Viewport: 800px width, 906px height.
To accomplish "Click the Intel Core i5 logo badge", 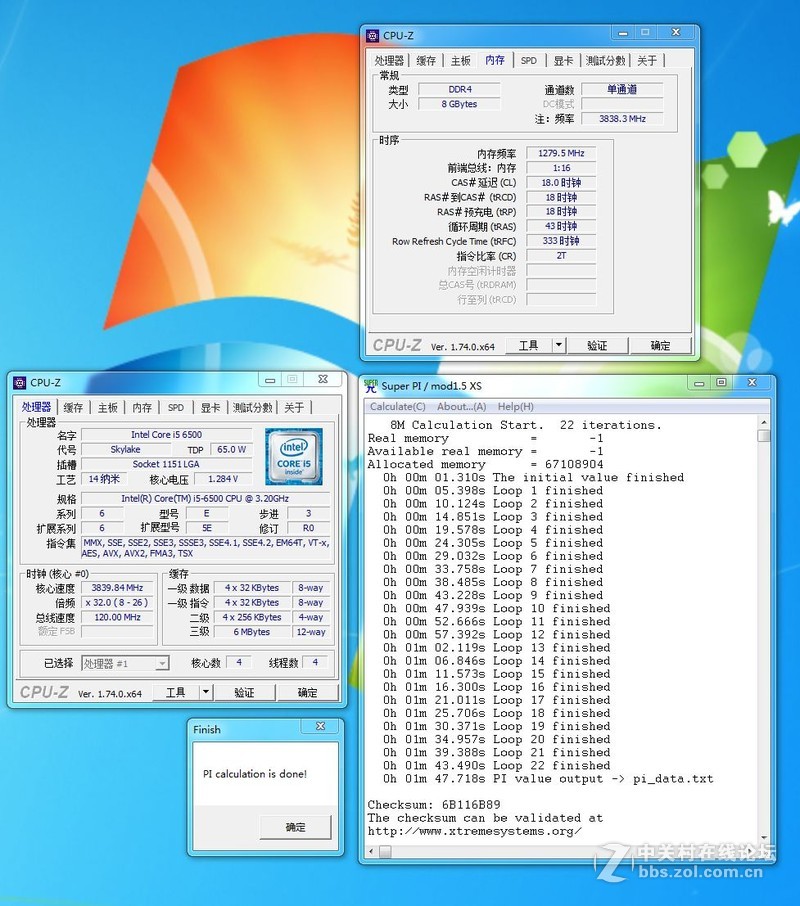I will tap(293, 456).
